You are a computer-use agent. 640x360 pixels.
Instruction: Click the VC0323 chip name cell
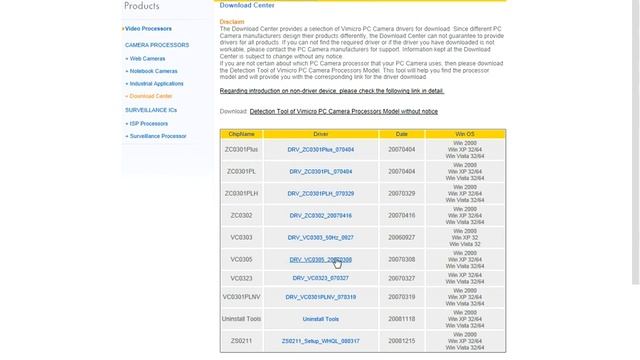tap(242, 278)
